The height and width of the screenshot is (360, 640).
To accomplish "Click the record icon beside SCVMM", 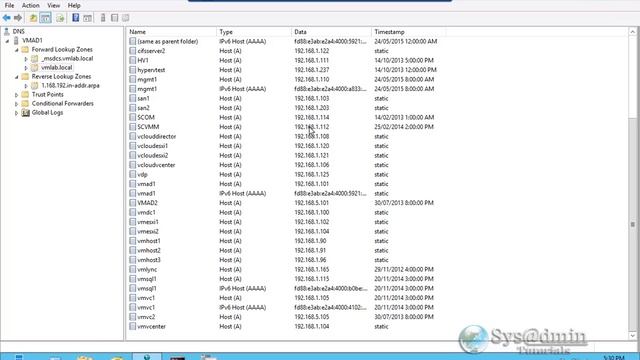I will (x=133, y=127).
